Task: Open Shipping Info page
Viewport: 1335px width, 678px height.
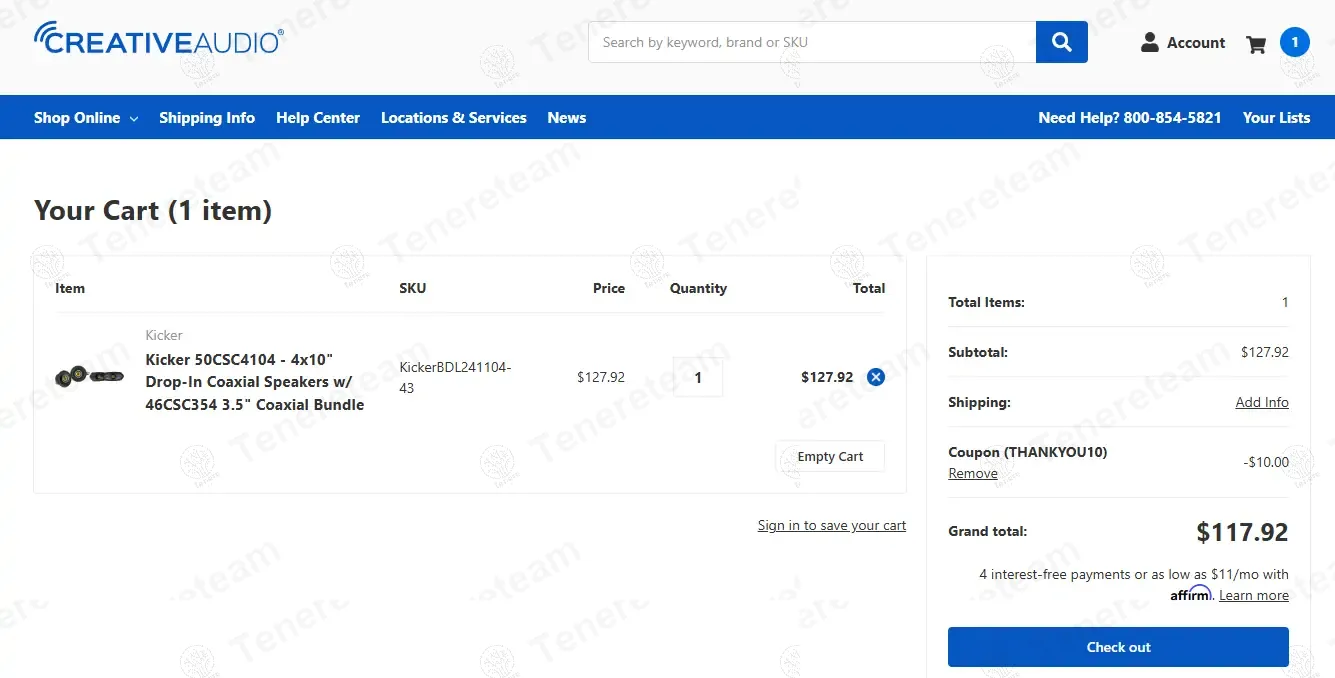Action: coord(207,118)
